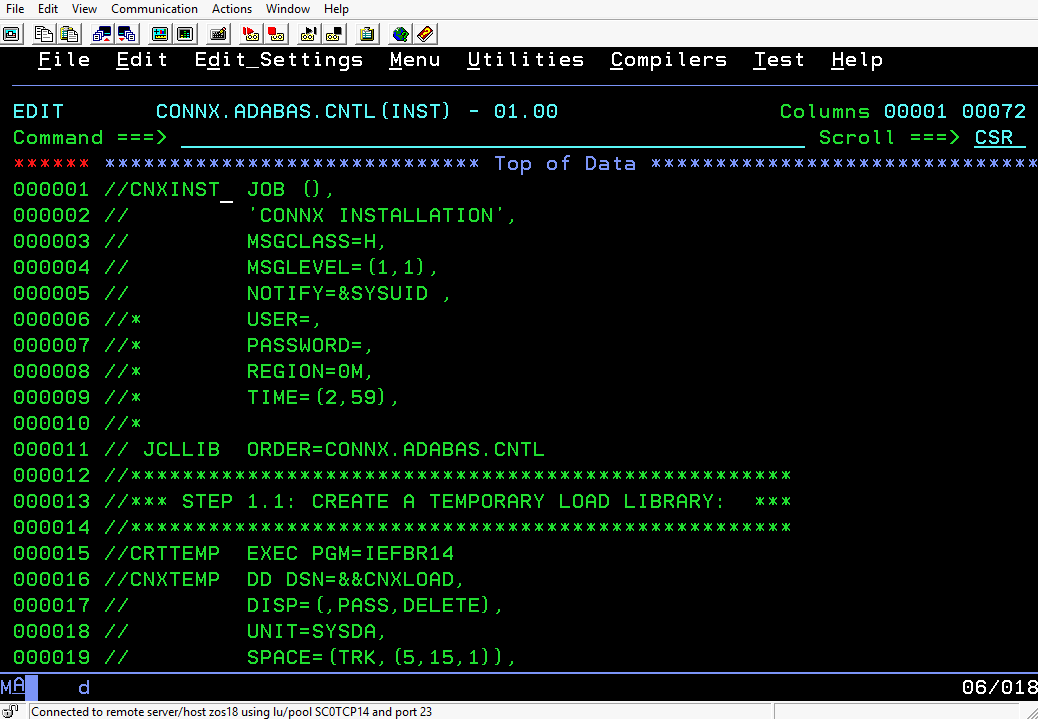The height and width of the screenshot is (719, 1038).
Task: Click the CNXINST job name
Action: click(175, 189)
